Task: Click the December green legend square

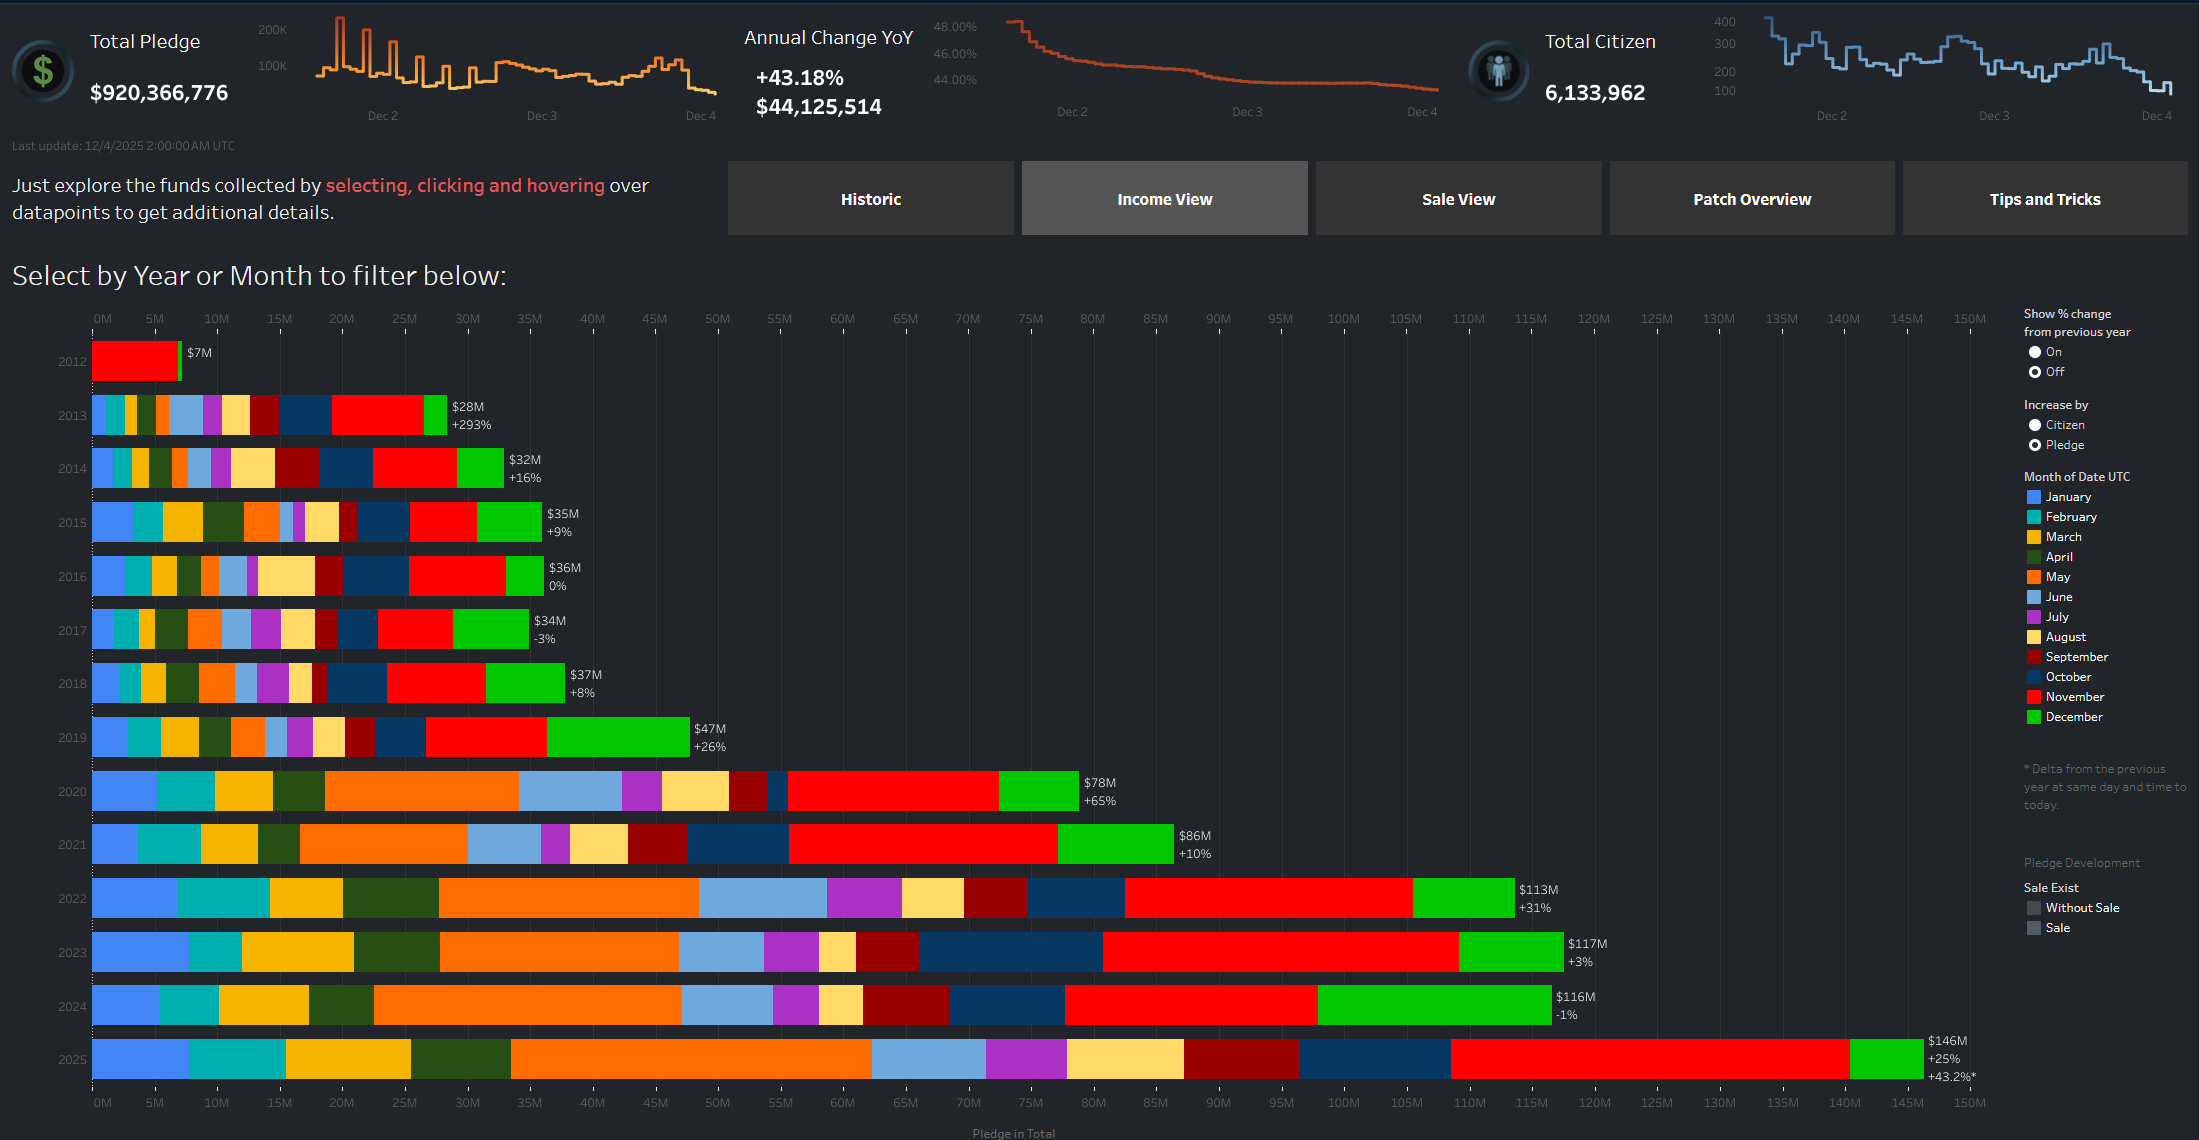Action: click(x=2033, y=717)
